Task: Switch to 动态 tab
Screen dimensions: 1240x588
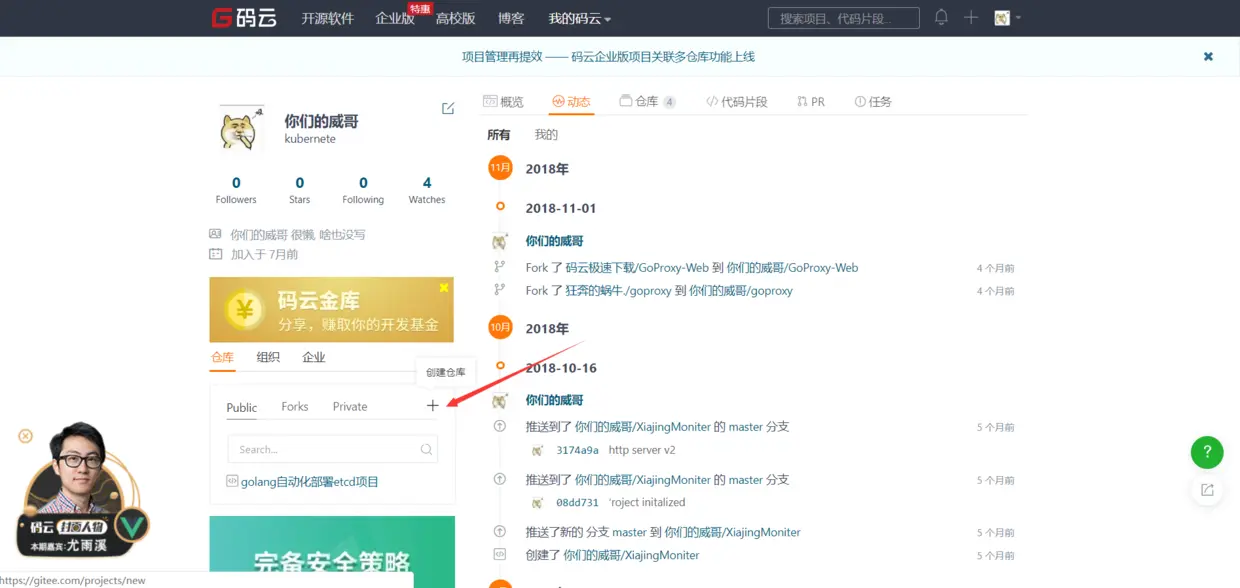Action: [571, 101]
